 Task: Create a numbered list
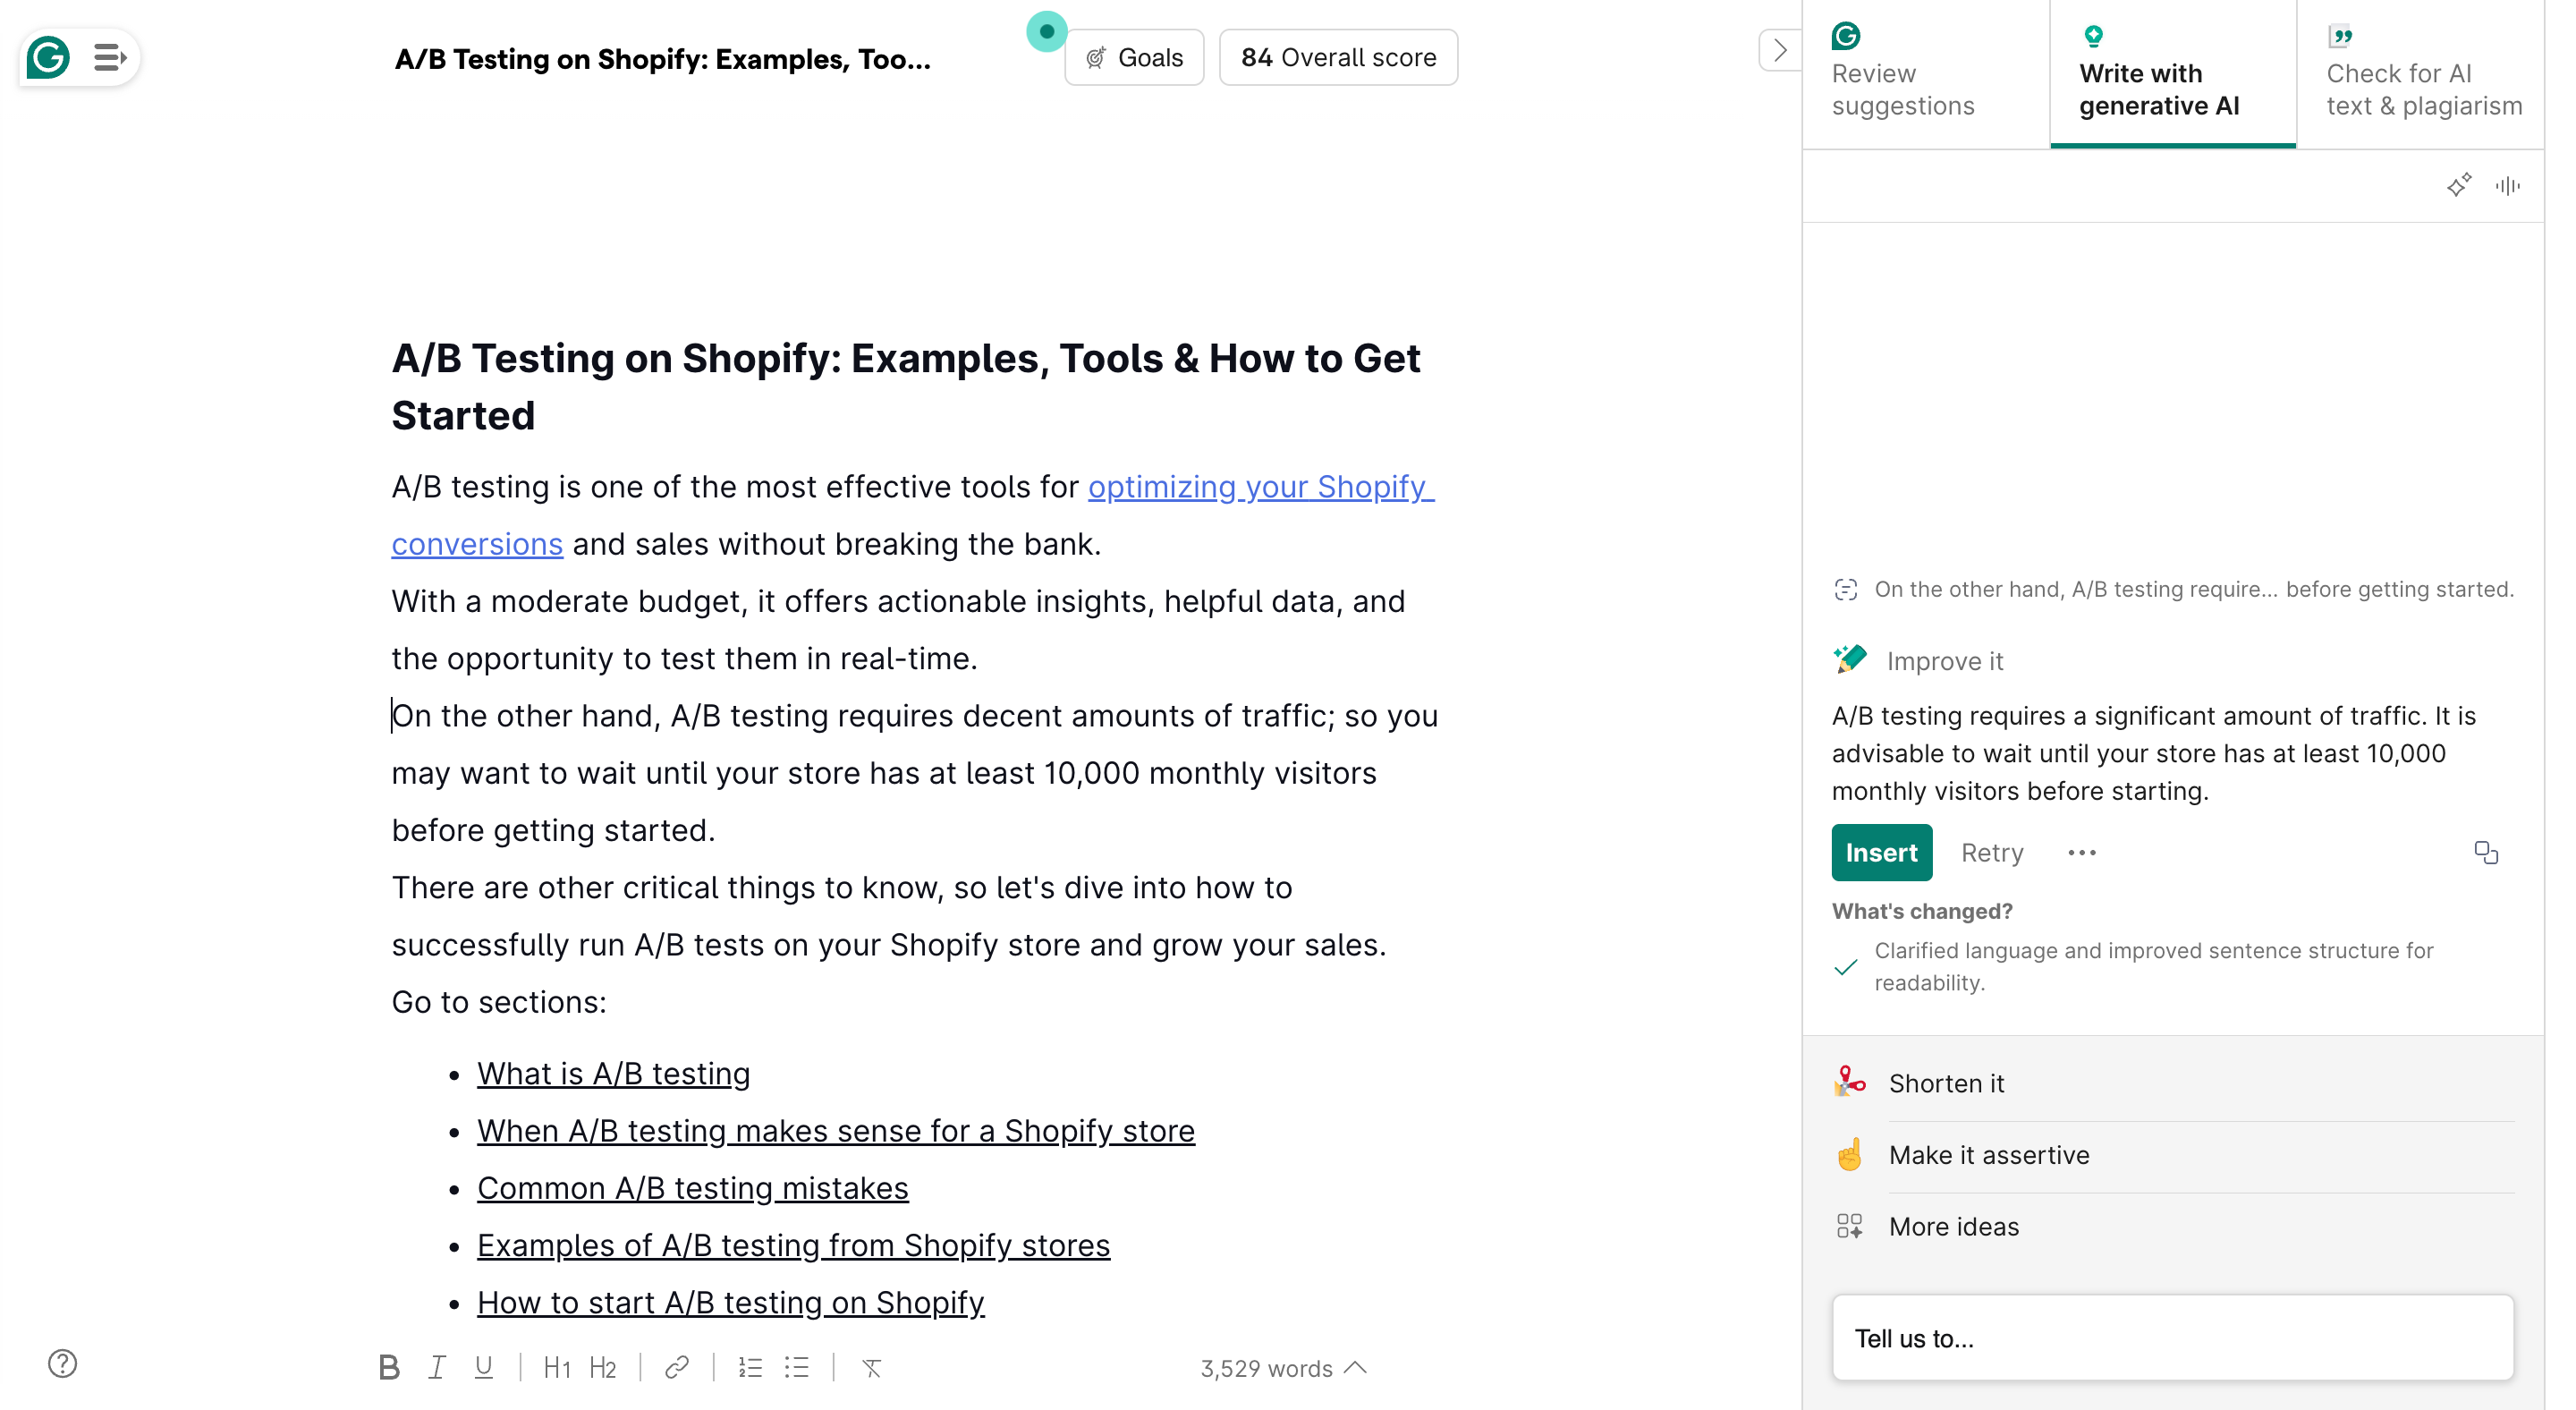[x=750, y=1367]
